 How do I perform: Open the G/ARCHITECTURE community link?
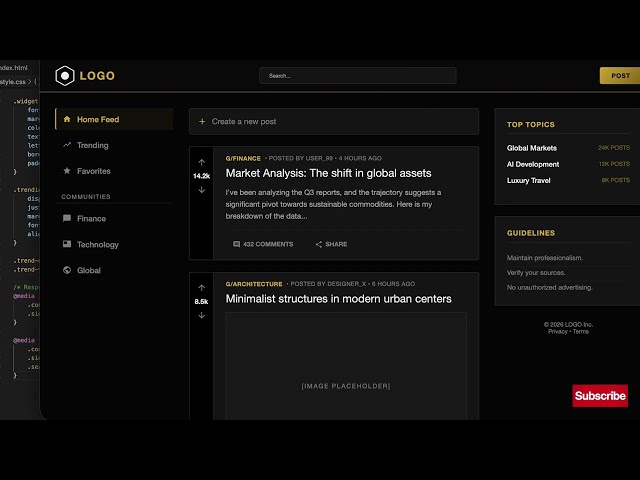pyautogui.click(x=254, y=284)
